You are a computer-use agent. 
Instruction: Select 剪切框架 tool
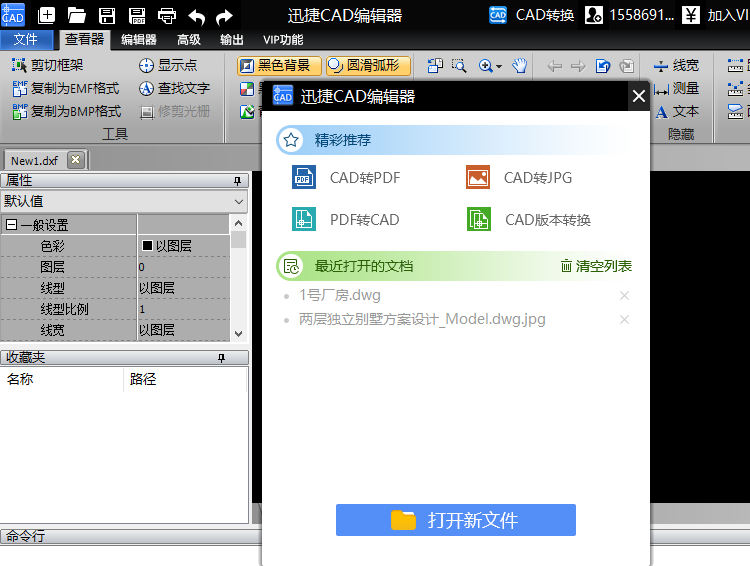coord(47,65)
